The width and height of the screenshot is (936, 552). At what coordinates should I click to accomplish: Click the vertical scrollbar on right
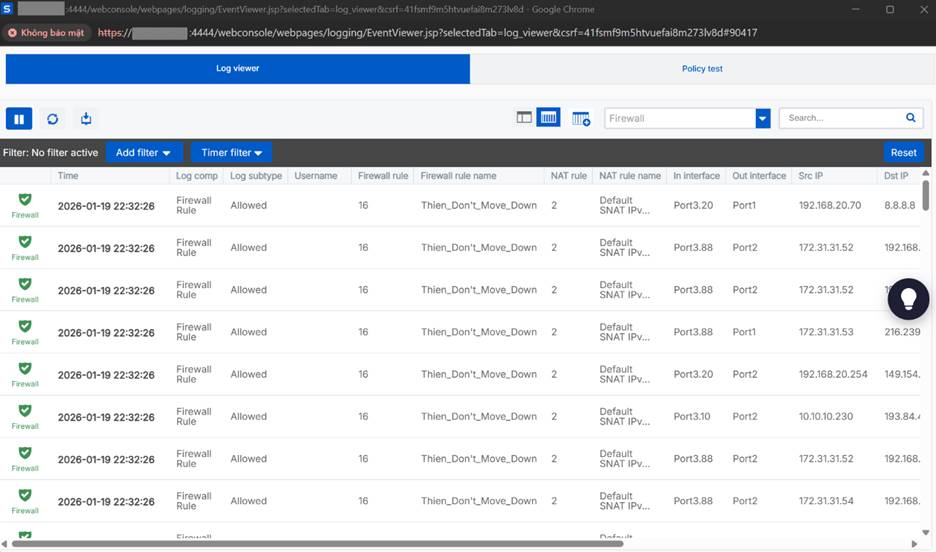[926, 195]
